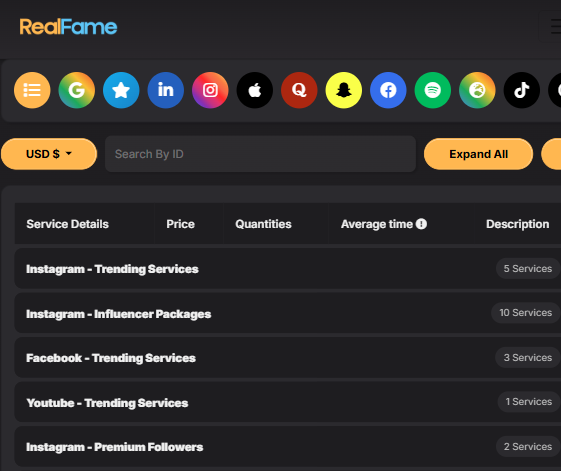Click the 10 Services badge

coord(526,313)
